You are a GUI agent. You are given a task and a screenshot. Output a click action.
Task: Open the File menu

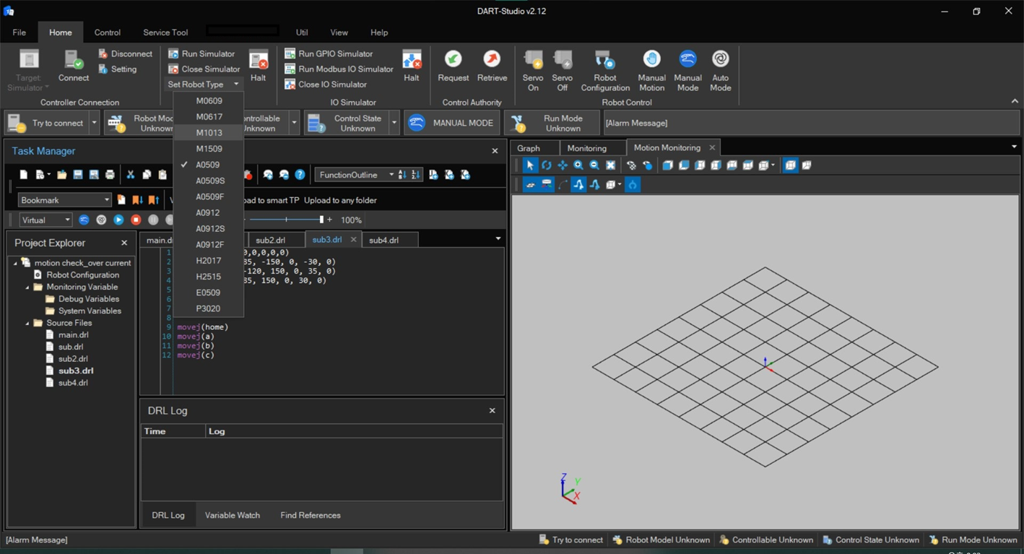click(x=20, y=32)
